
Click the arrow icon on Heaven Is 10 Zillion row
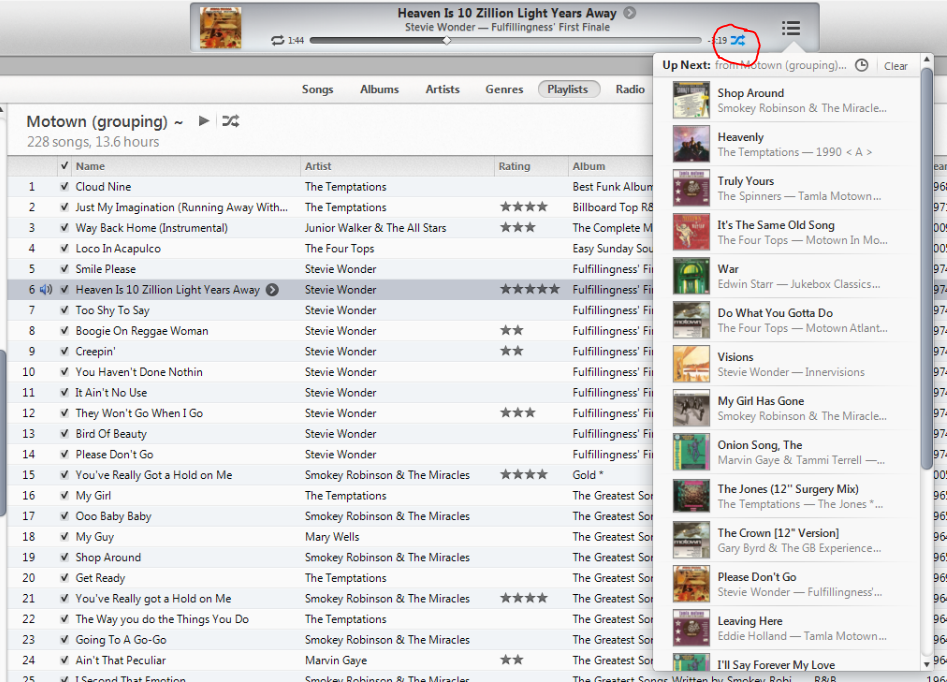pyautogui.click(x=273, y=290)
